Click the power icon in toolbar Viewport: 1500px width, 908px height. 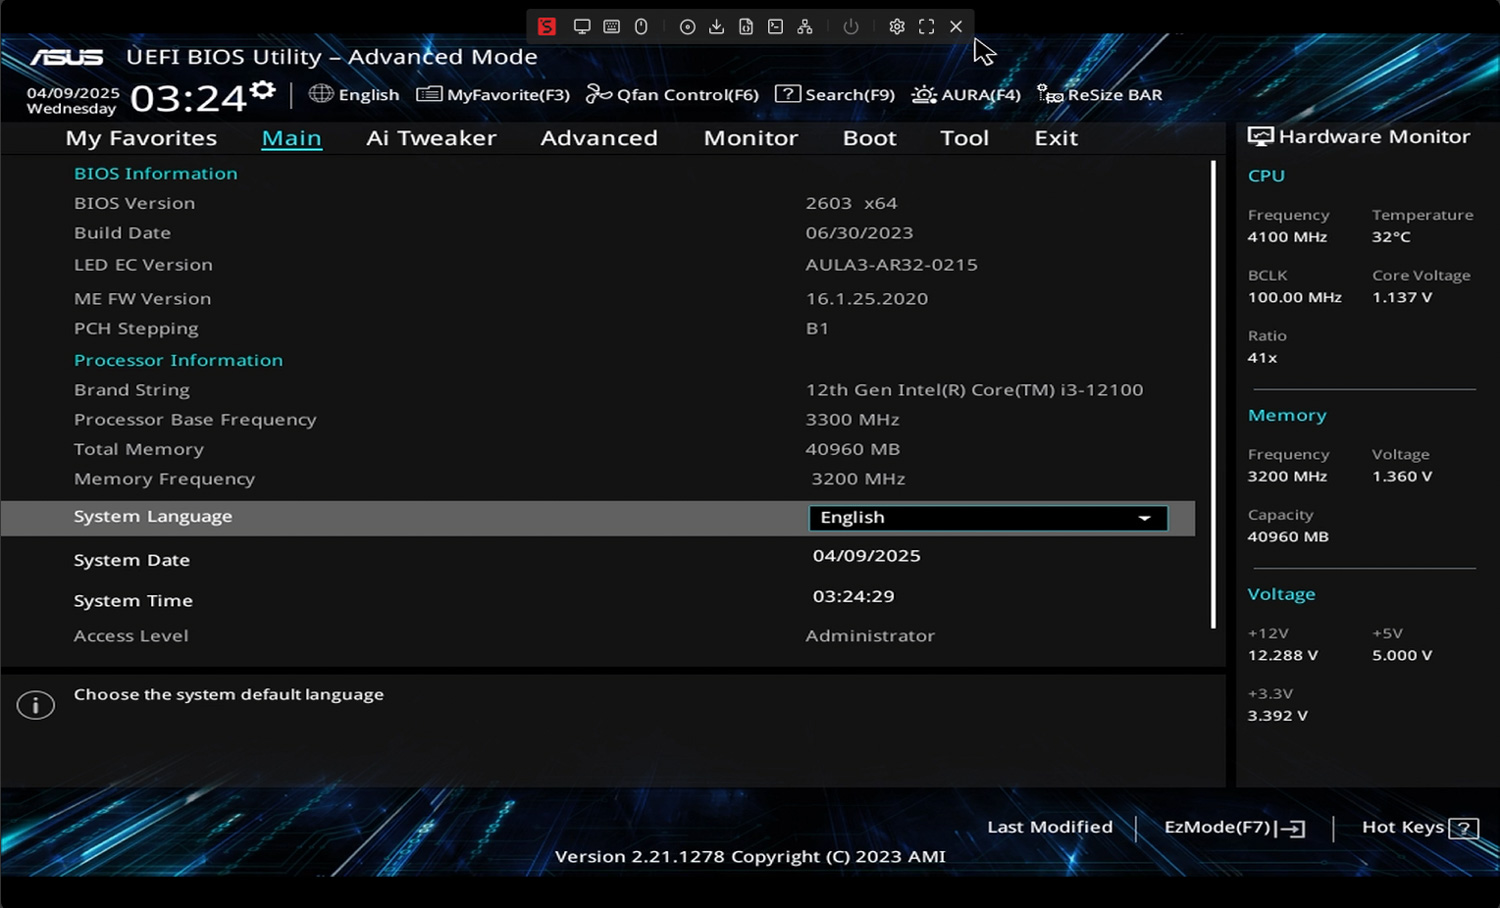(x=851, y=26)
